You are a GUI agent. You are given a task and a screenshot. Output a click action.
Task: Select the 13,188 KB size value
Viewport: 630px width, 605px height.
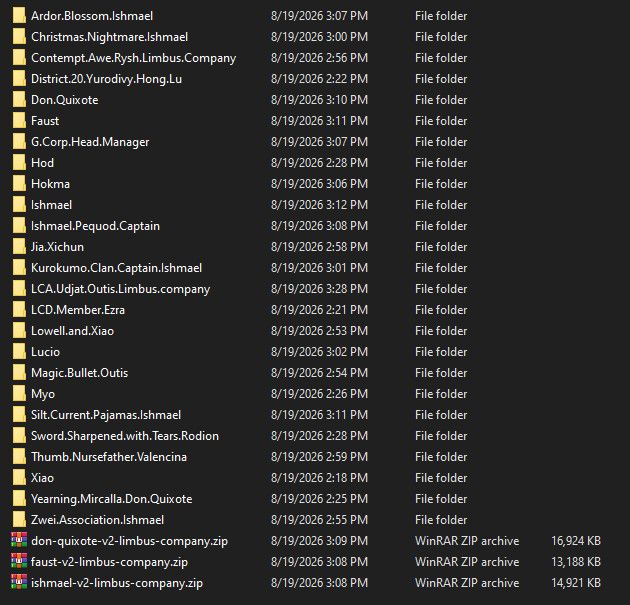pos(576,562)
